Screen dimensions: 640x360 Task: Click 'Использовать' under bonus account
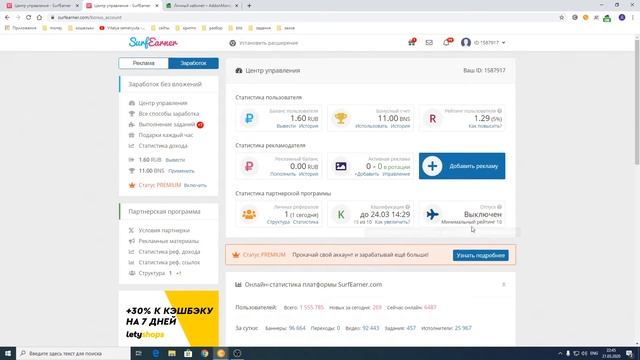(371, 126)
